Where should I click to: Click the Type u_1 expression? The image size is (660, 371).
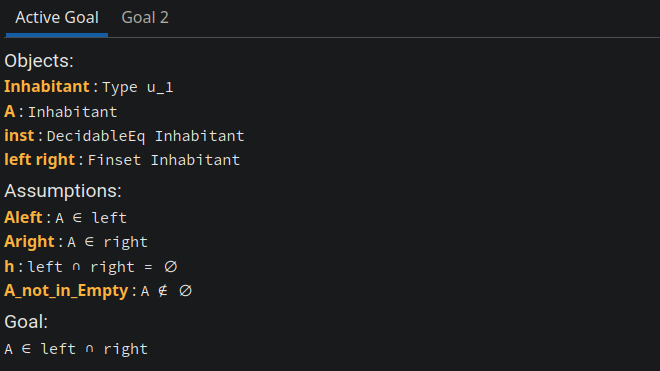click(x=138, y=87)
